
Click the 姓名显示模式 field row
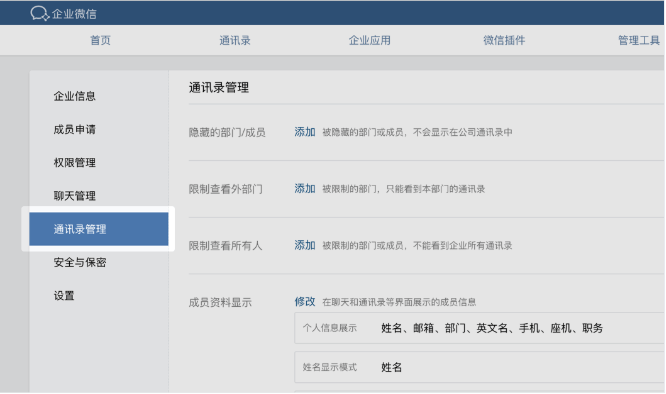[480, 367]
